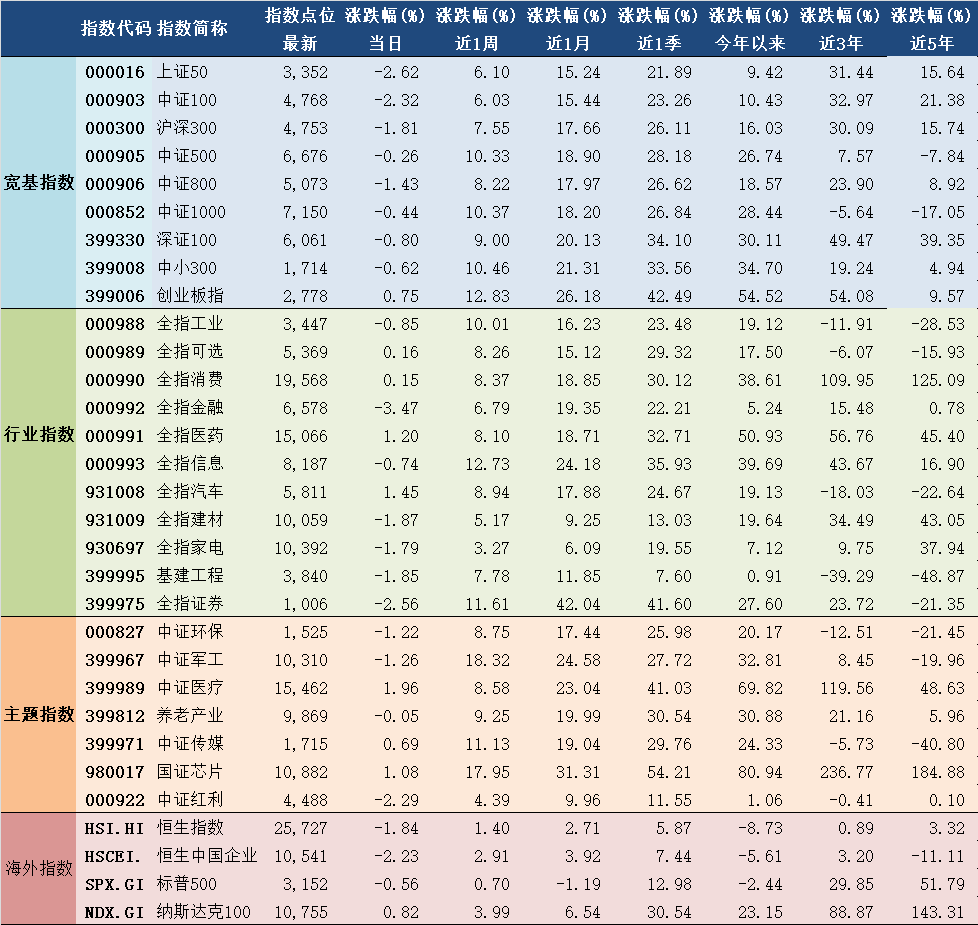The image size is (978, 925).
Task: Select index code 000906
Action: pyautogui.click(x=115, y=185)
